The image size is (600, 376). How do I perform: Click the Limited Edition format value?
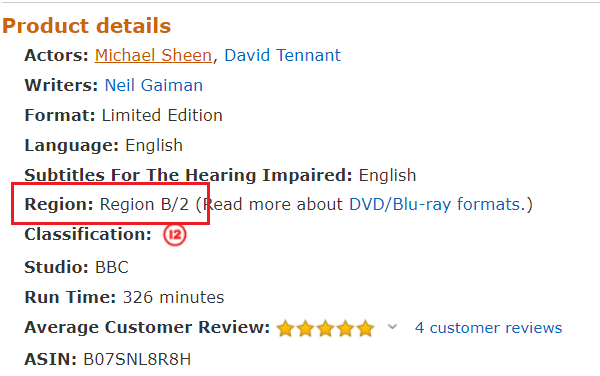162,116
